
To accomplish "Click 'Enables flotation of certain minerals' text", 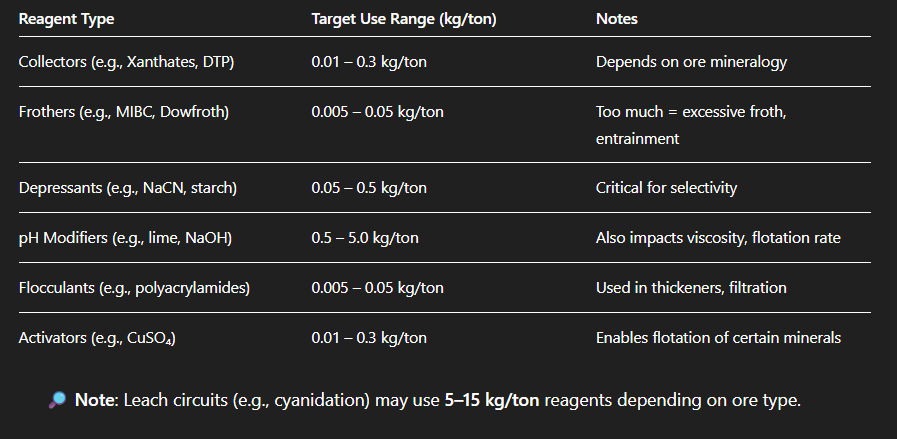I will pos(718,338).
